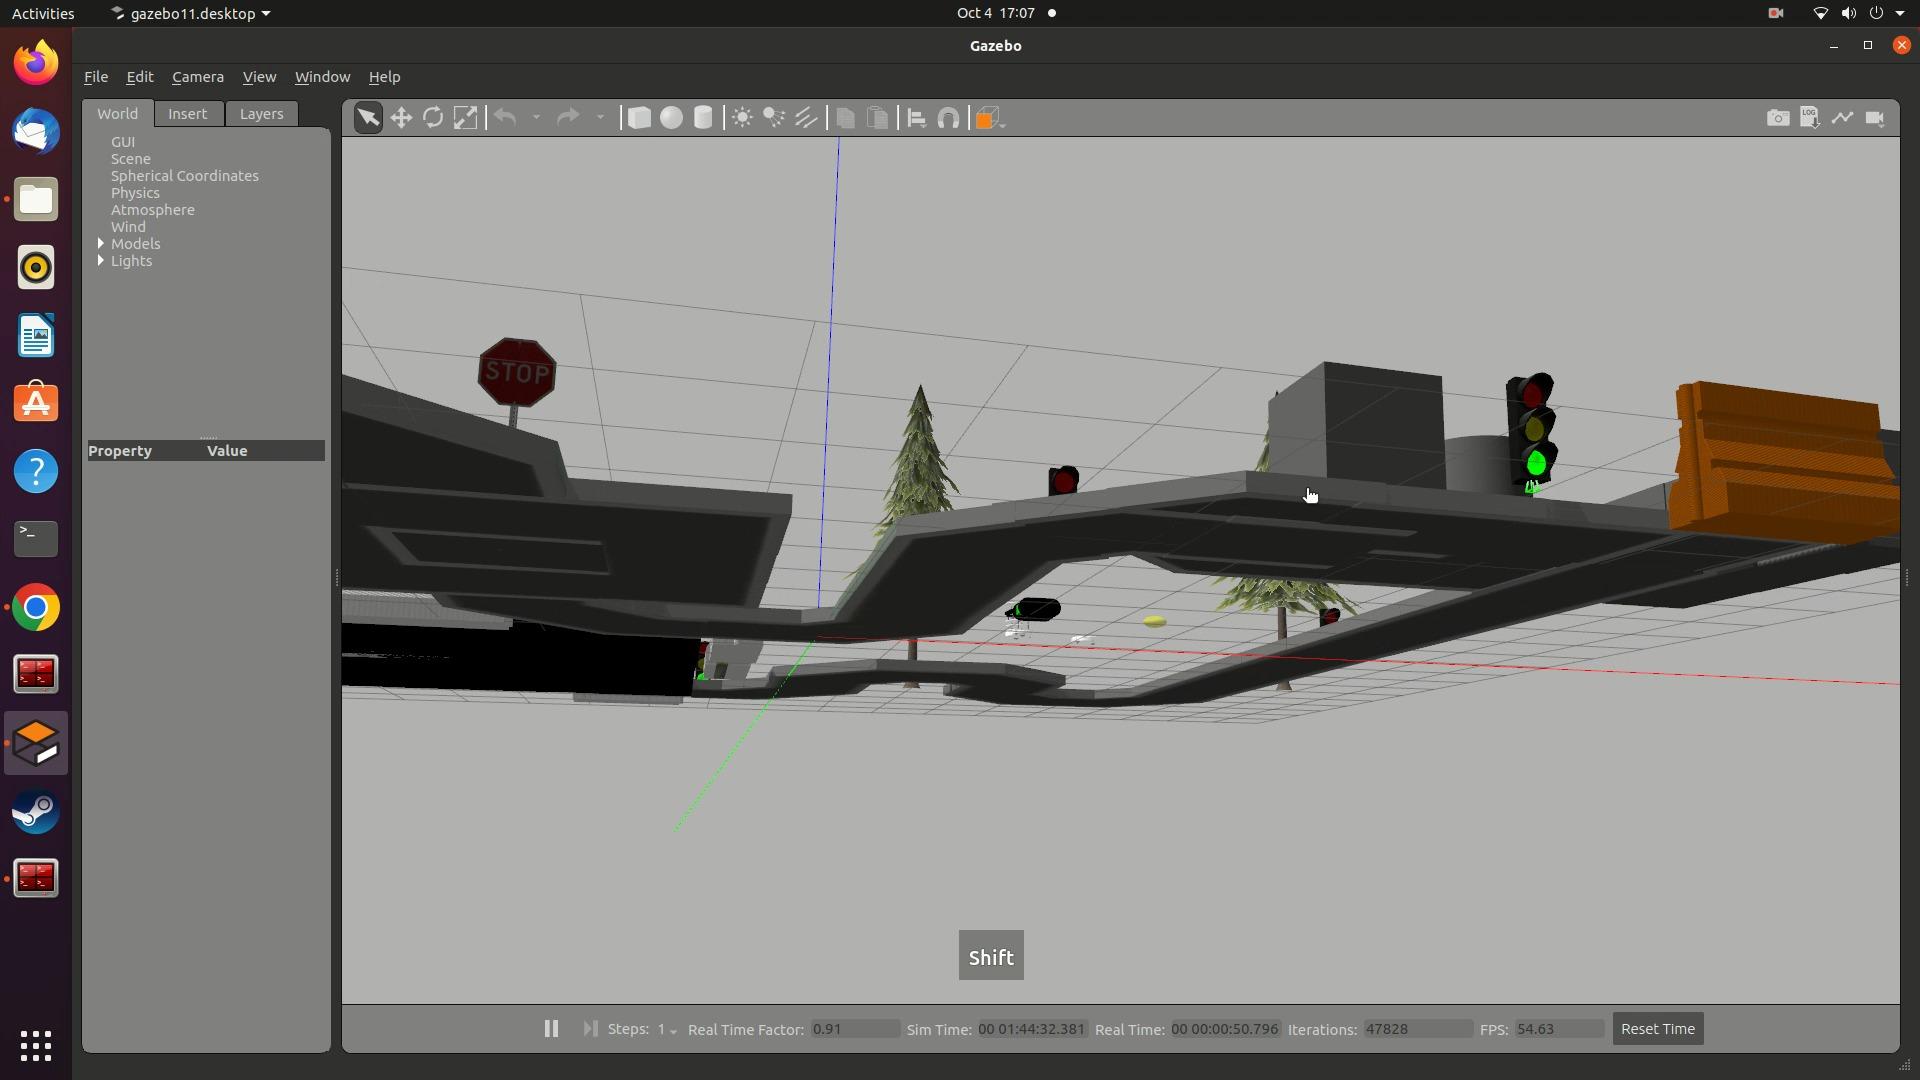
Task: Open the data LOG recording icon
Action: point(1810,118)
